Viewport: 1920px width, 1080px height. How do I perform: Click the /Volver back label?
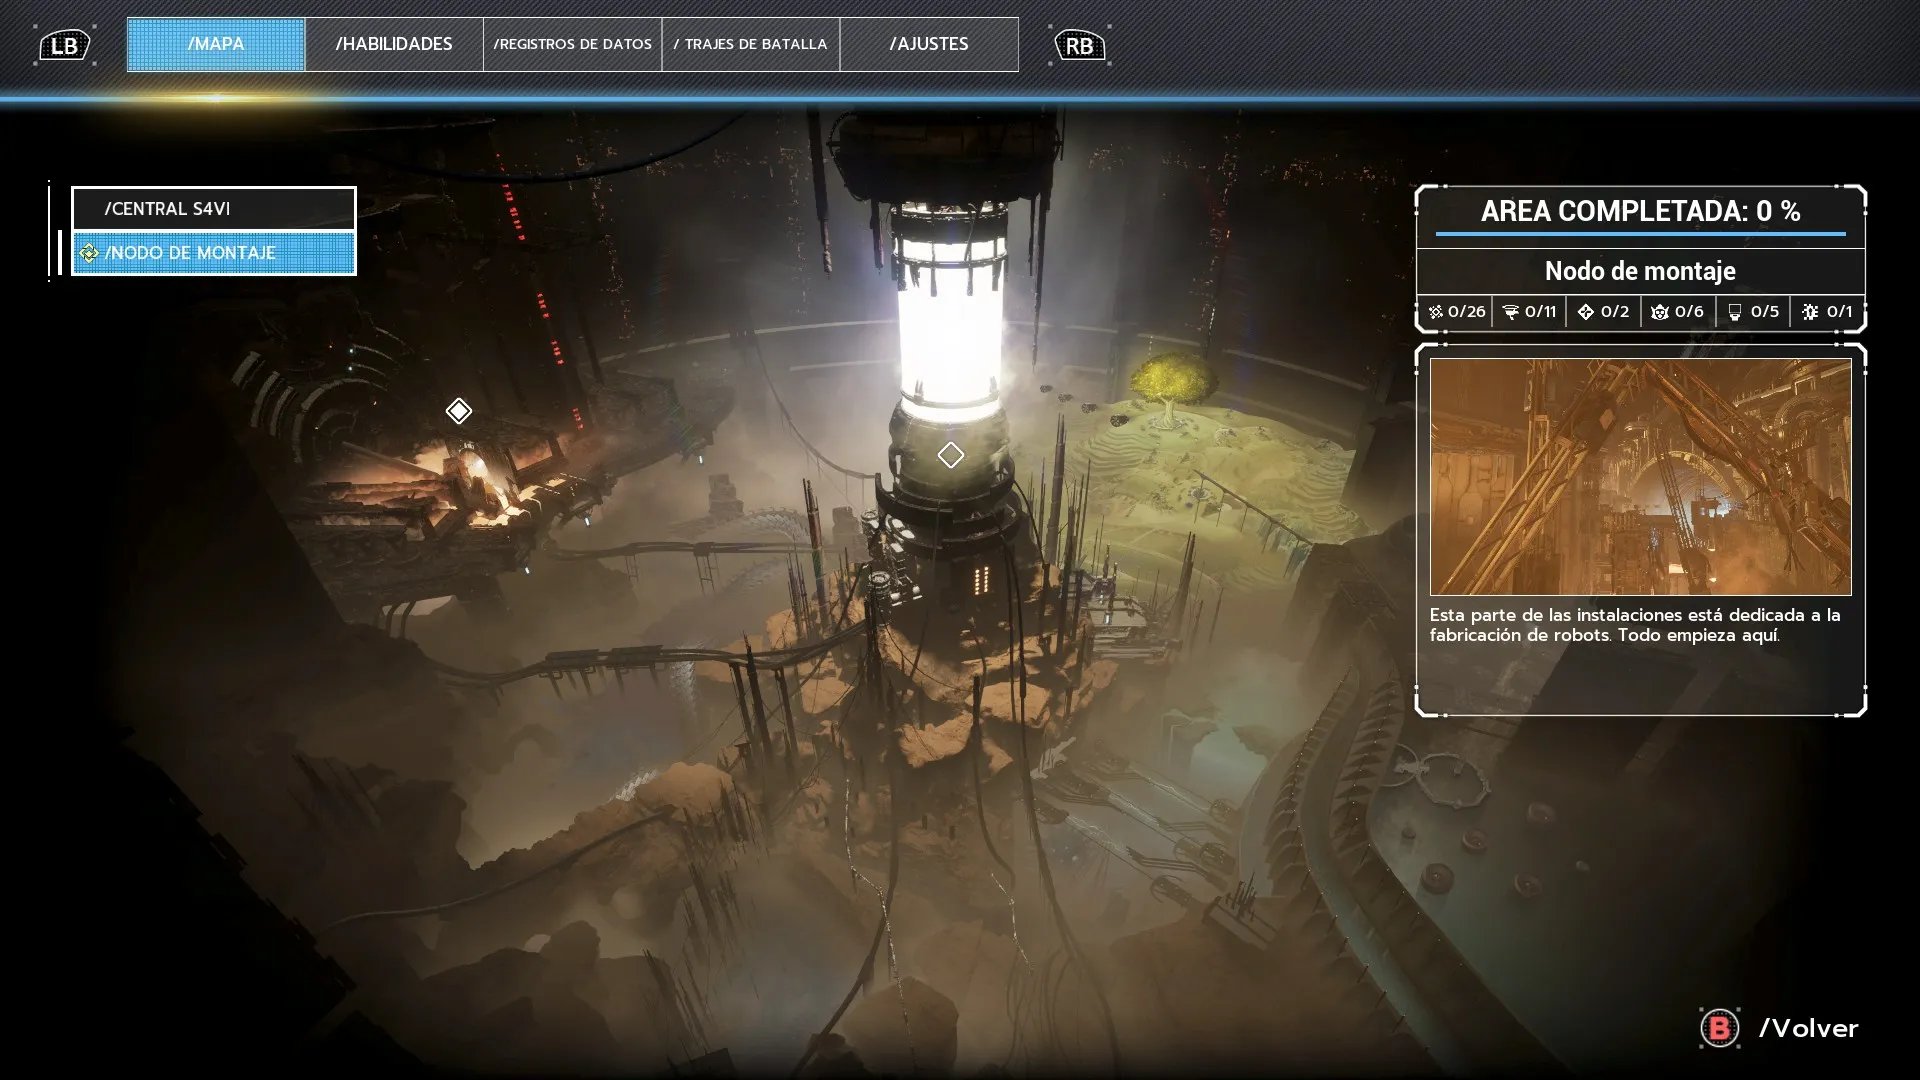coord(1808,1028)
